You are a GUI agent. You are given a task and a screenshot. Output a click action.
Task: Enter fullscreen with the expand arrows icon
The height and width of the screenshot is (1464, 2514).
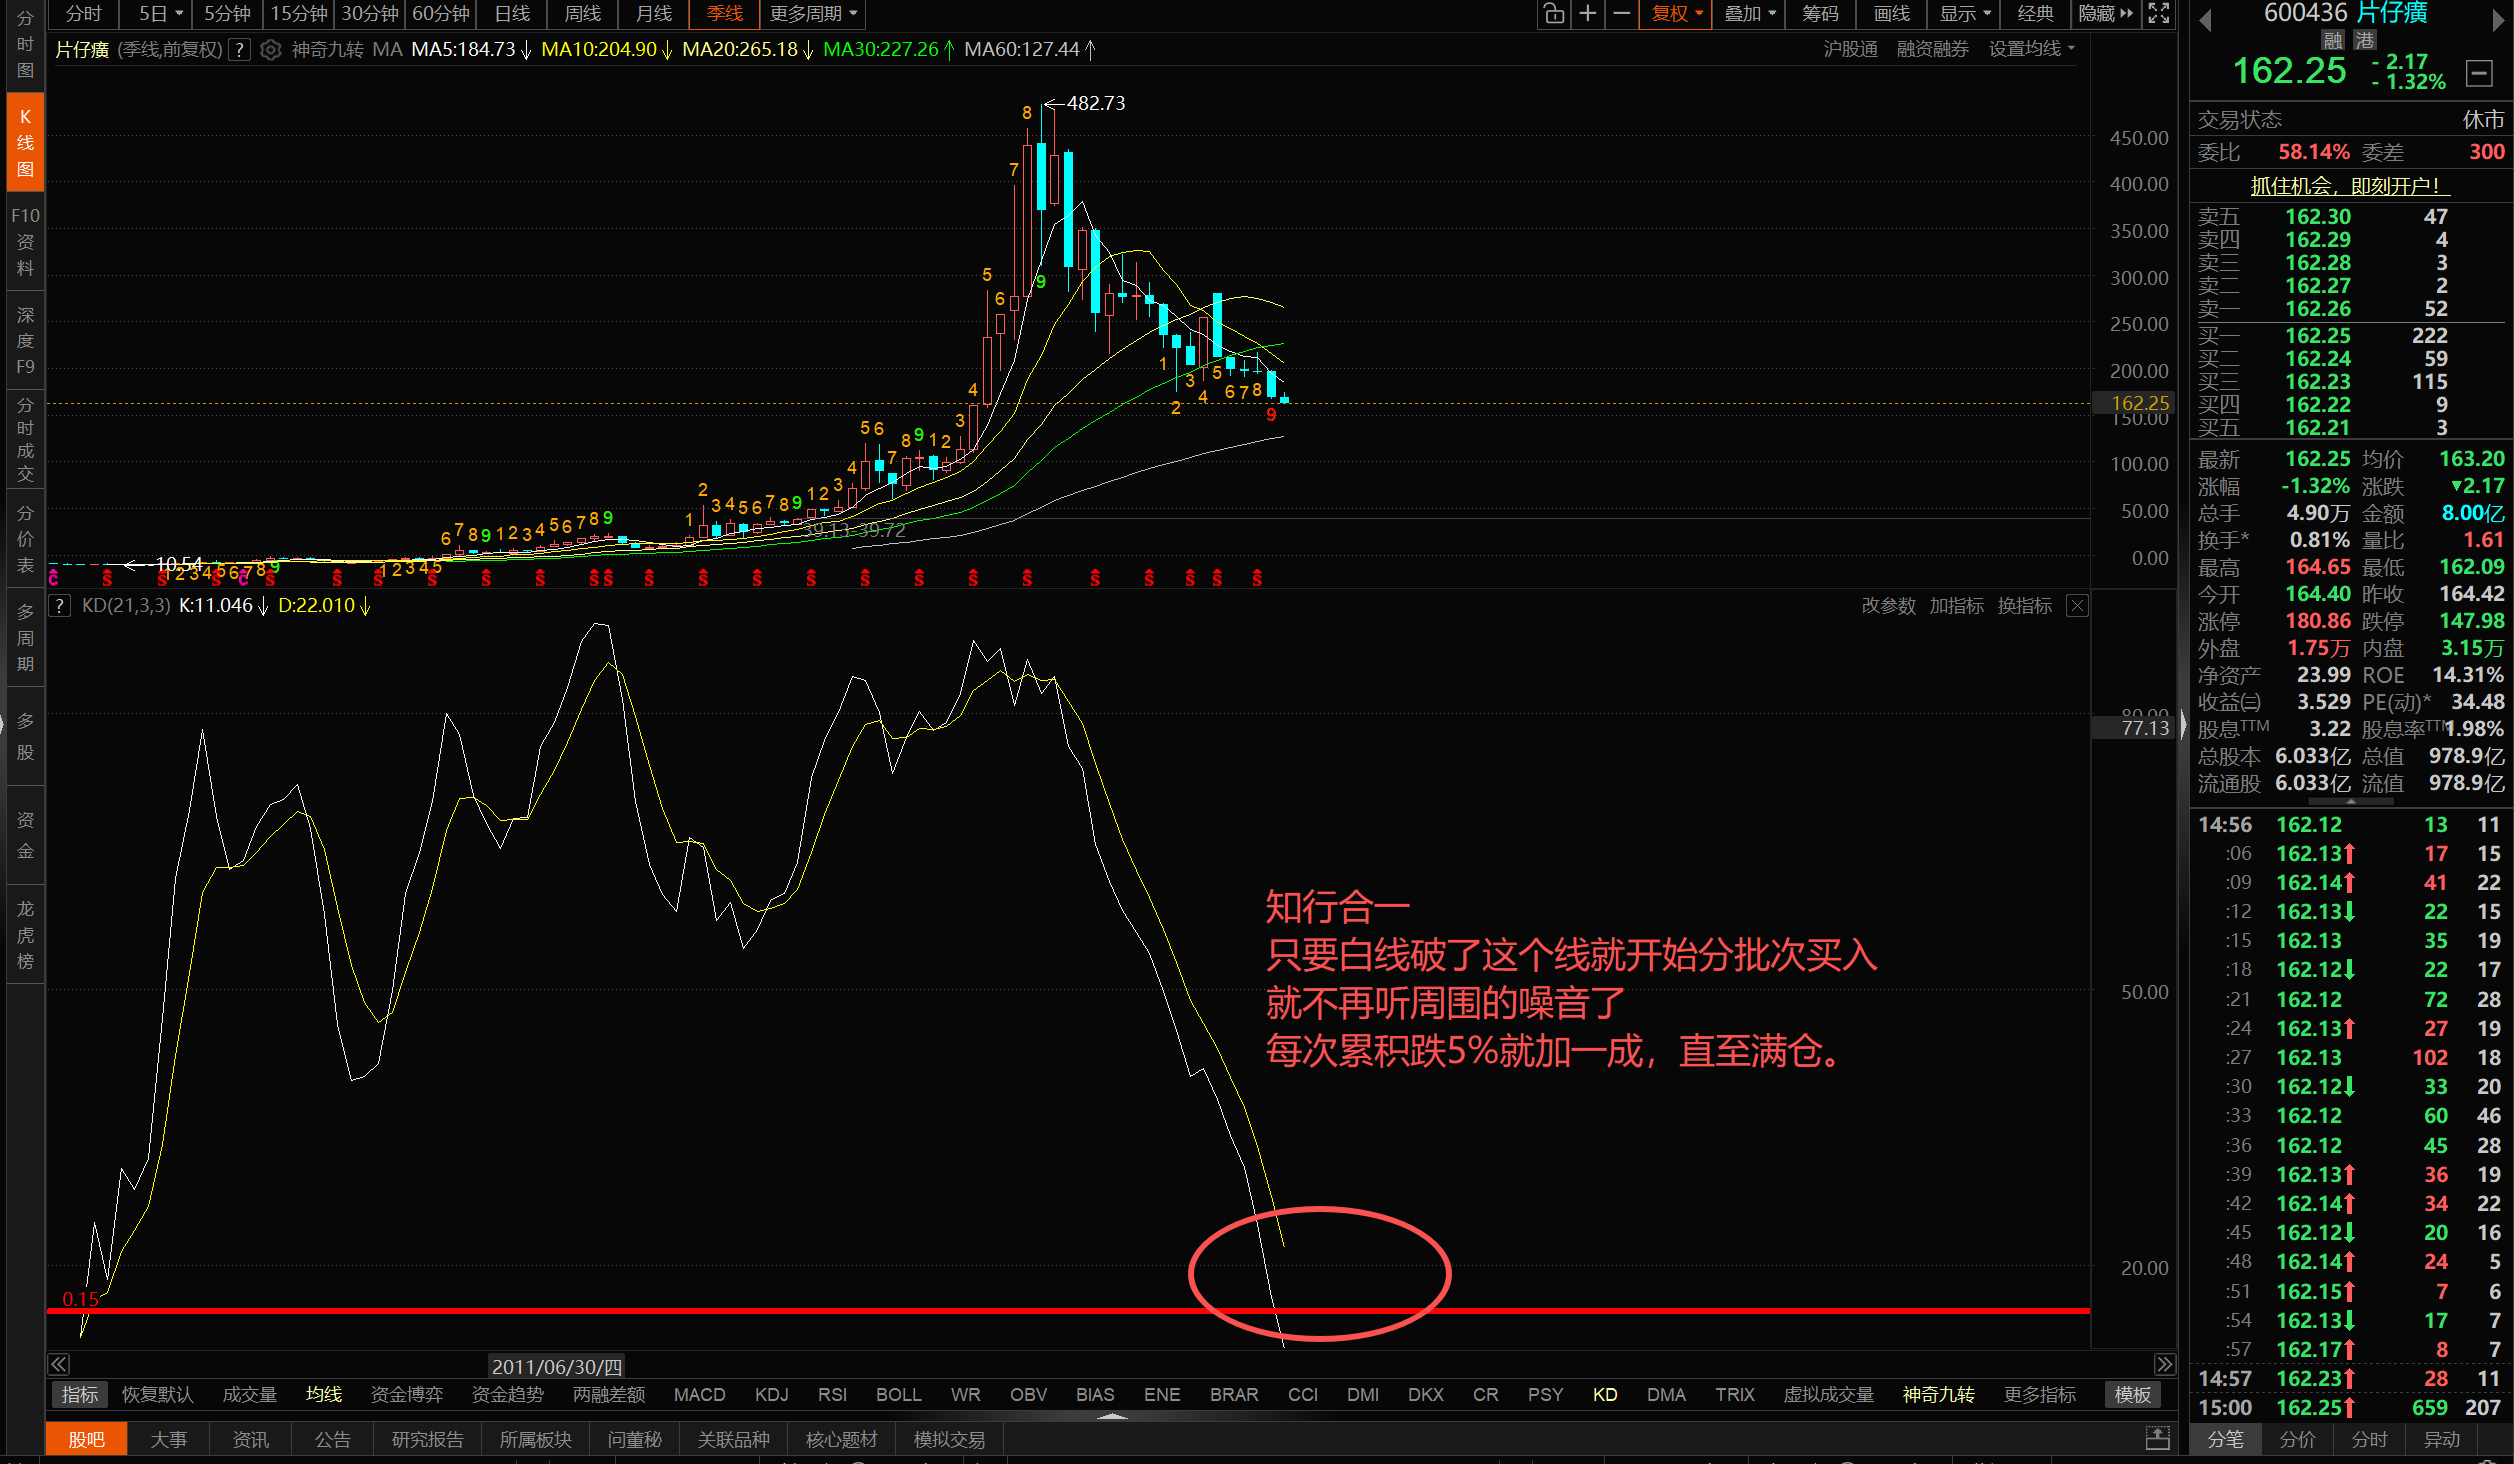coord(2158,14)
